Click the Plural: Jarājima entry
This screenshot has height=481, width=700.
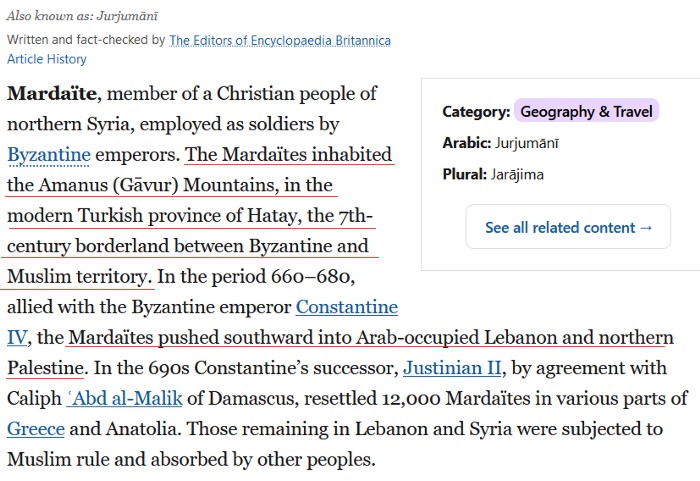click(496, 174)
